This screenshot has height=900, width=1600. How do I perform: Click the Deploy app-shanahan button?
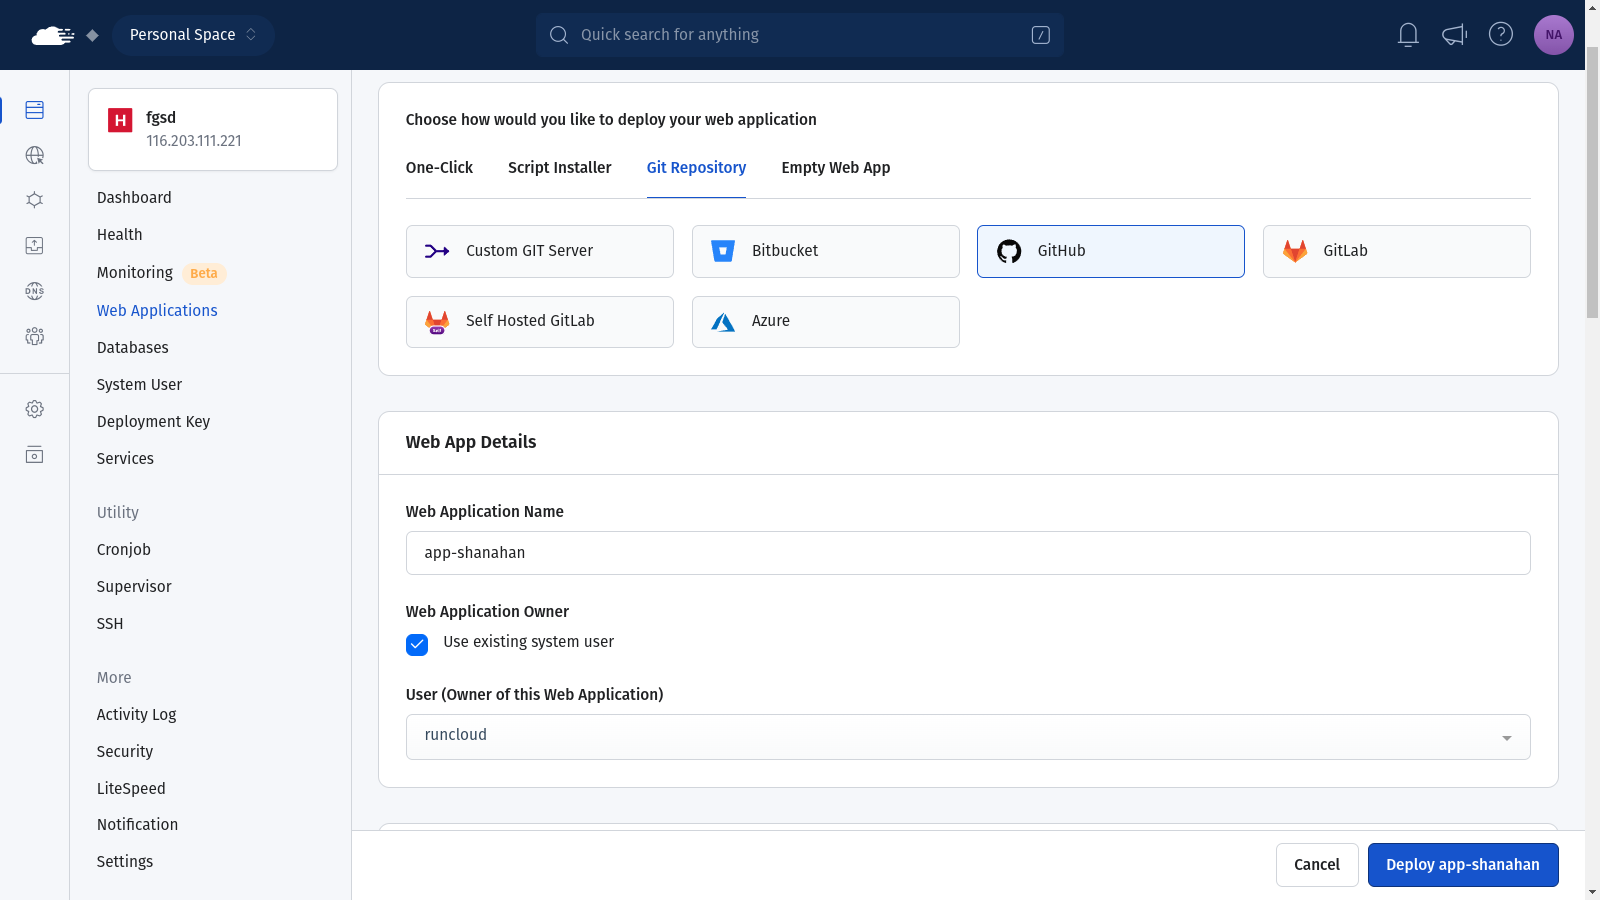click(x=1462, y=865)
